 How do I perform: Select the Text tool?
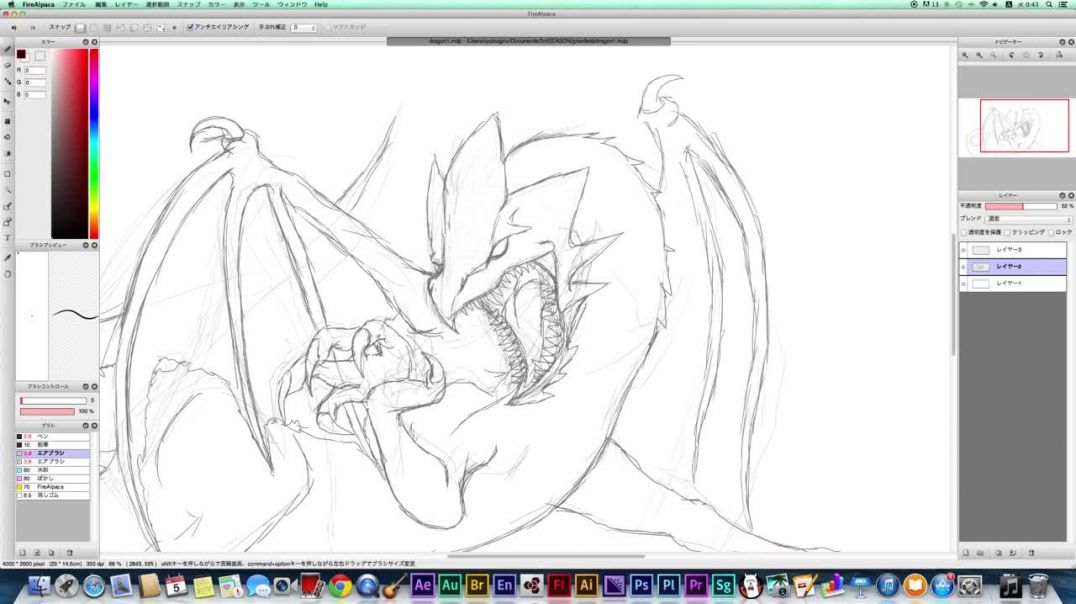coord(8,238)
